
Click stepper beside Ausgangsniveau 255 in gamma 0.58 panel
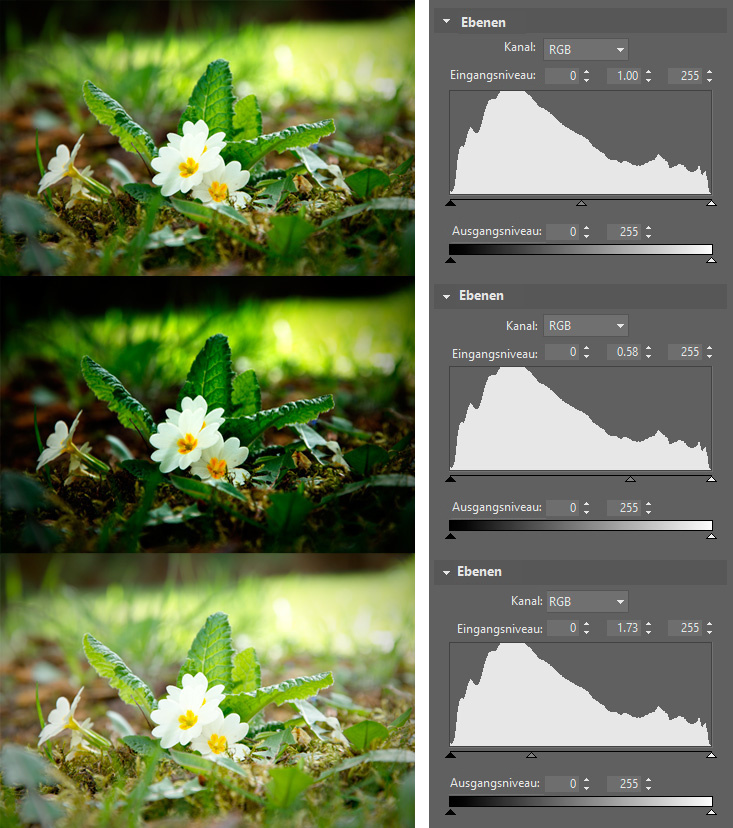[649, 508]
